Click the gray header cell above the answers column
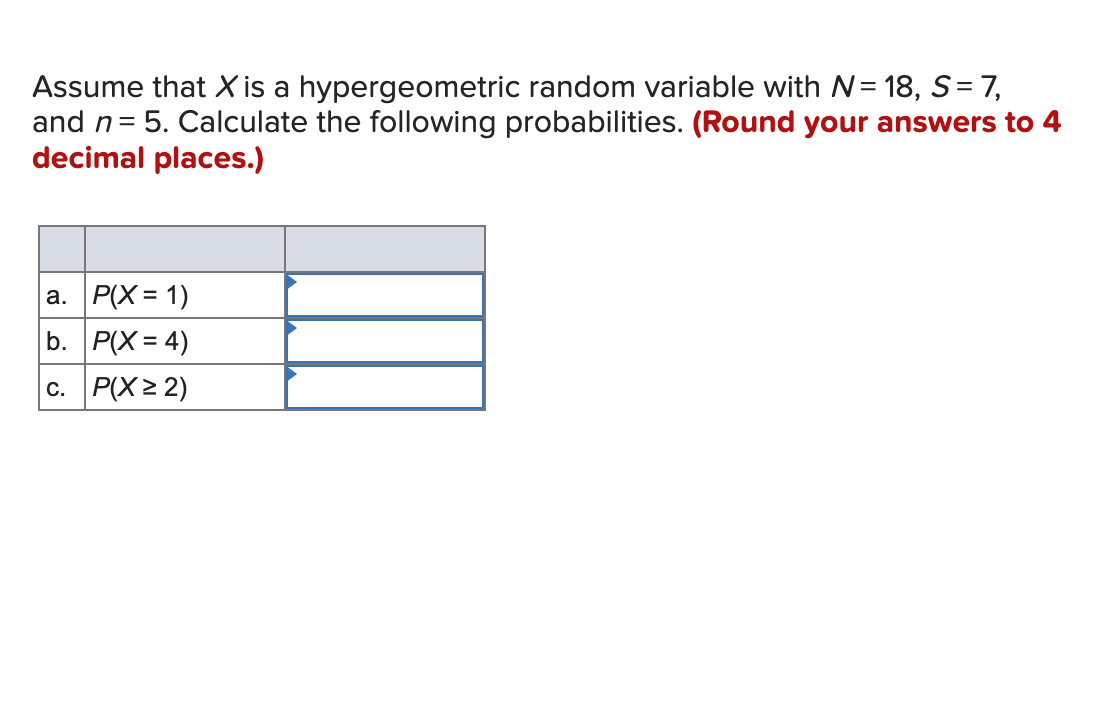The image size is (1098, 720). (x=385, y=248)
